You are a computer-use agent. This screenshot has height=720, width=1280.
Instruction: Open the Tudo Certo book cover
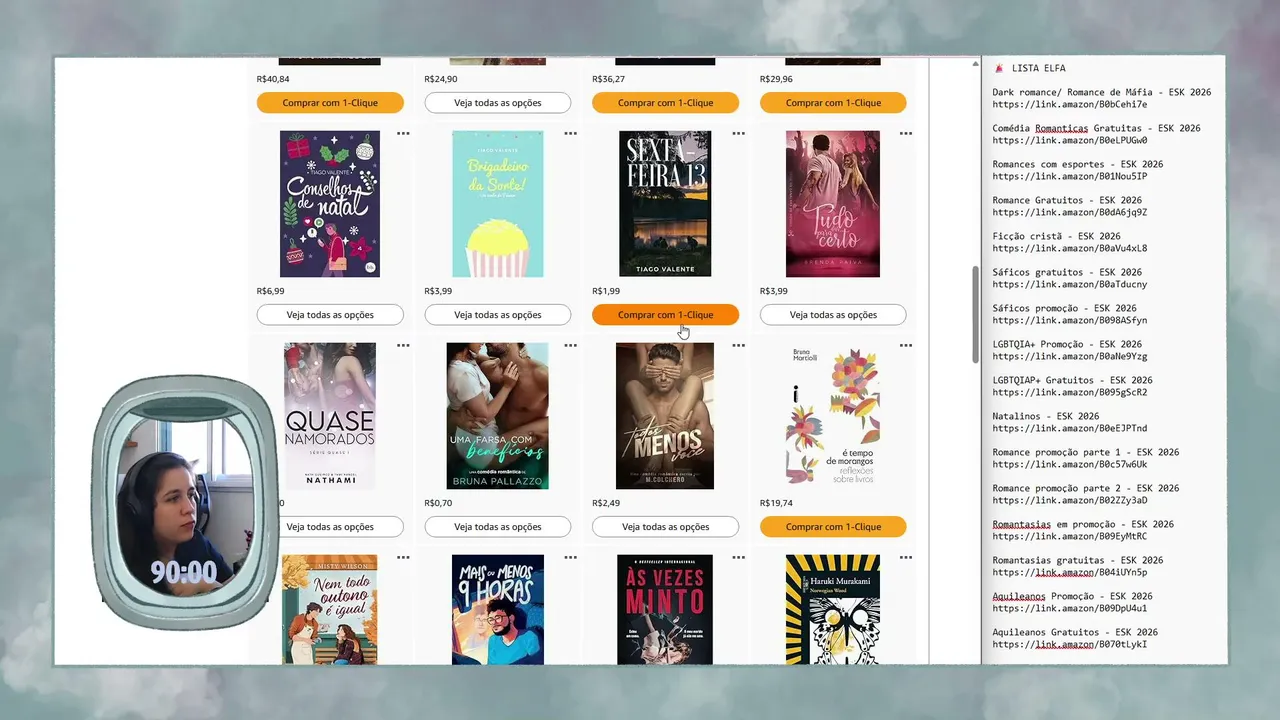pyautogui.click(x=833, y=204)
